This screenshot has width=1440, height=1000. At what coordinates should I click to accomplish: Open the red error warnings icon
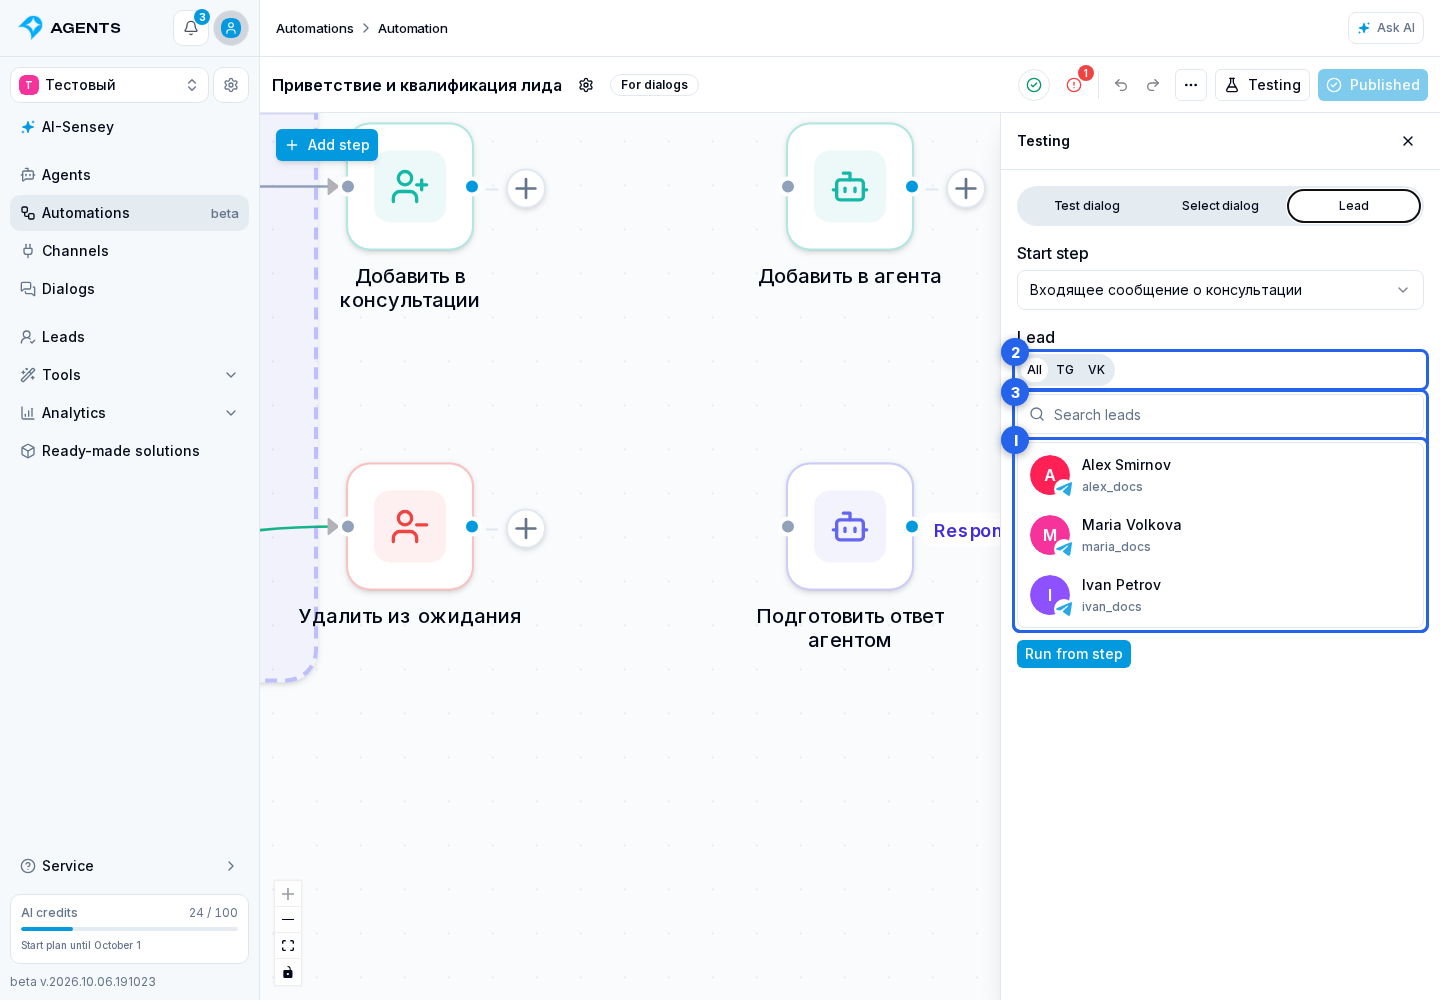(x=1074, y=85)
